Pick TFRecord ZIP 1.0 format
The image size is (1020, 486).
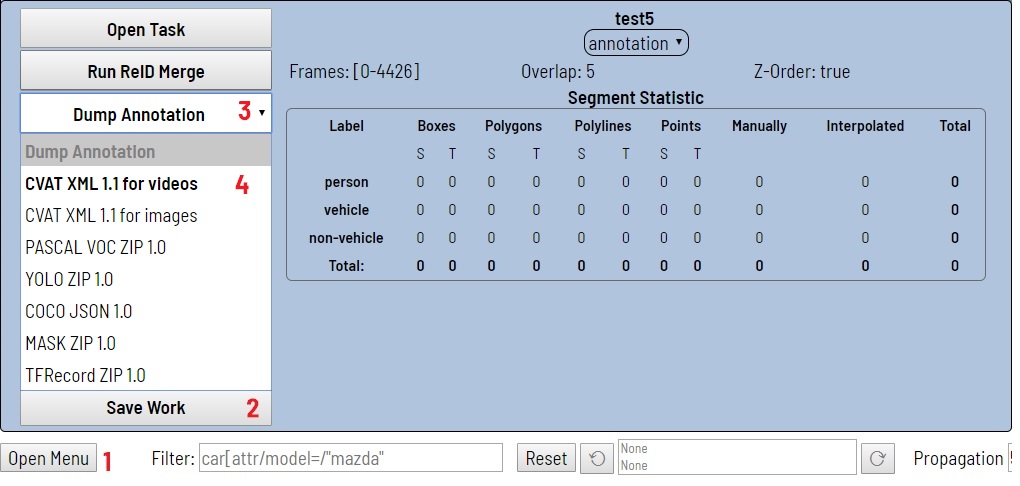[x=85, y=375]
